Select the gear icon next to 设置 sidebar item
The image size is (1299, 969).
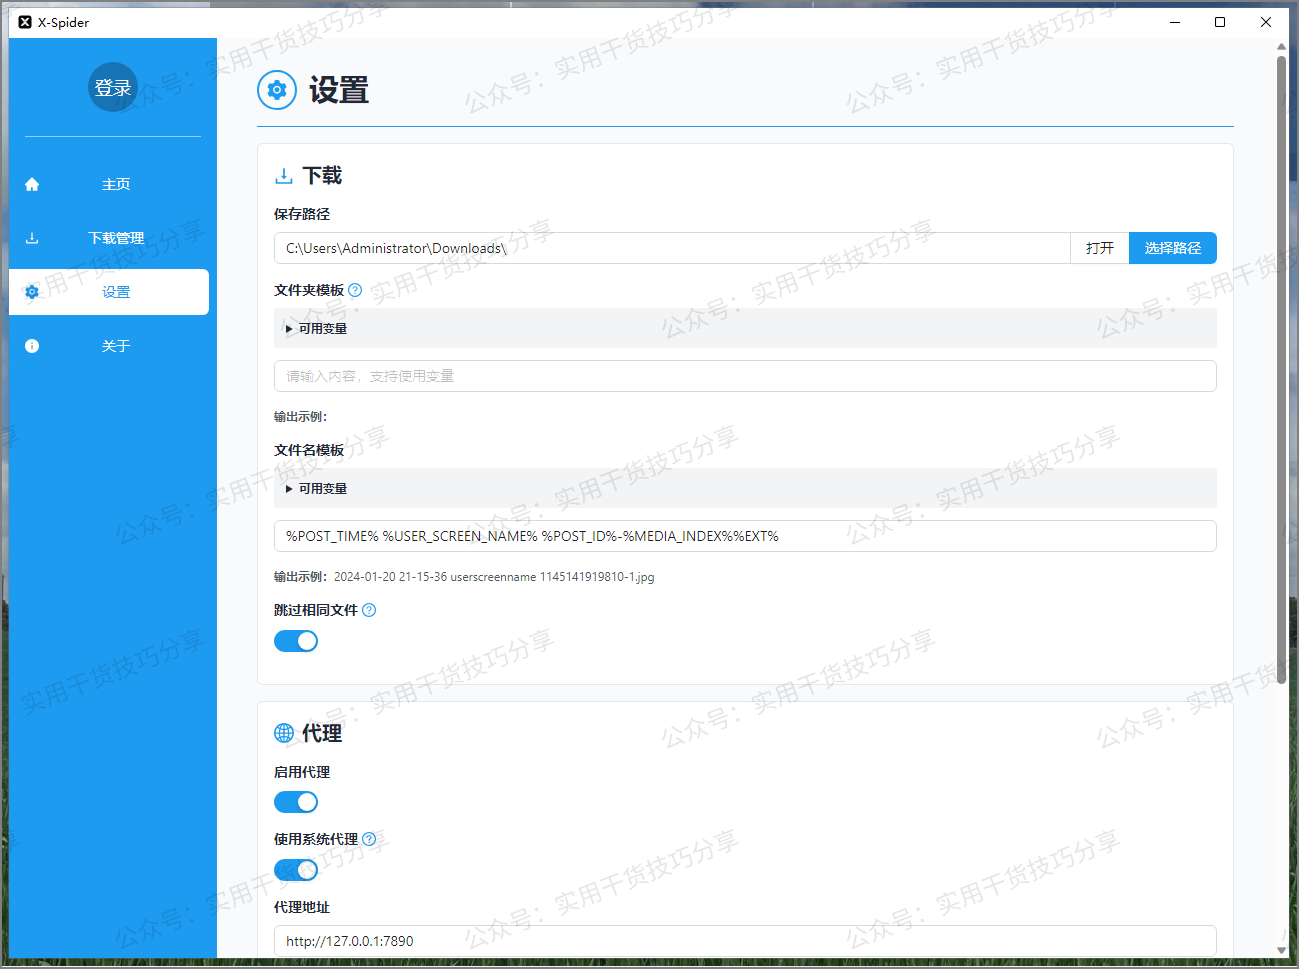31,292
